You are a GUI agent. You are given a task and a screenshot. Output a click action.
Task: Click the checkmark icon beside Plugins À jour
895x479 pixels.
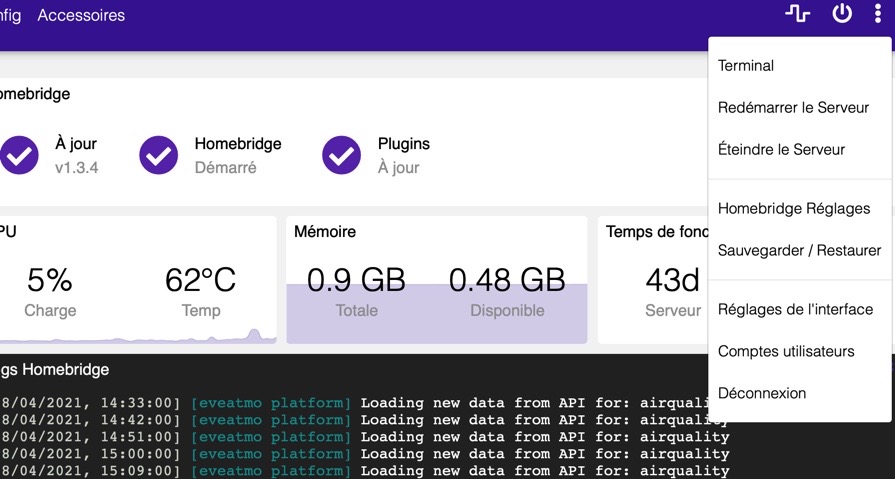[341, 155]
